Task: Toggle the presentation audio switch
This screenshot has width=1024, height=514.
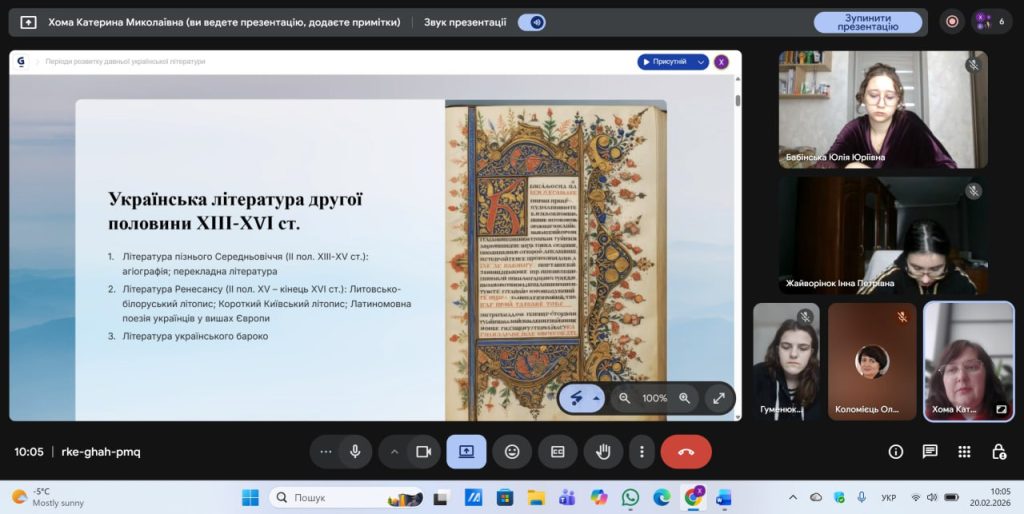Action: (531, 22)
